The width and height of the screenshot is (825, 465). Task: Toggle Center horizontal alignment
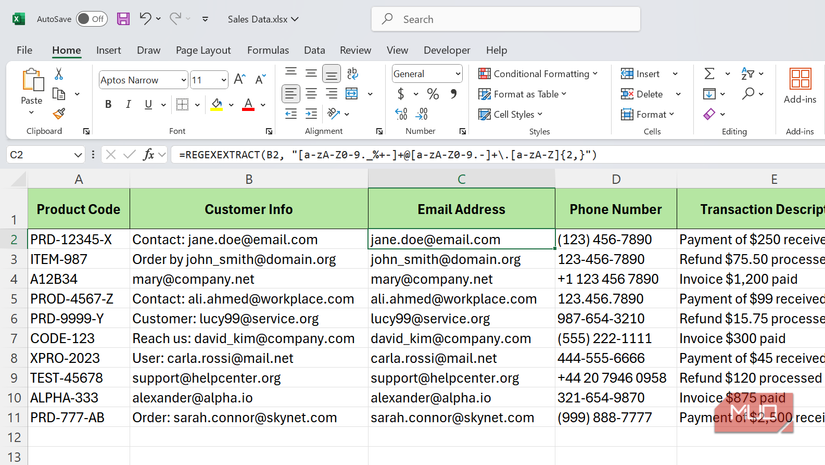point(311,94)
